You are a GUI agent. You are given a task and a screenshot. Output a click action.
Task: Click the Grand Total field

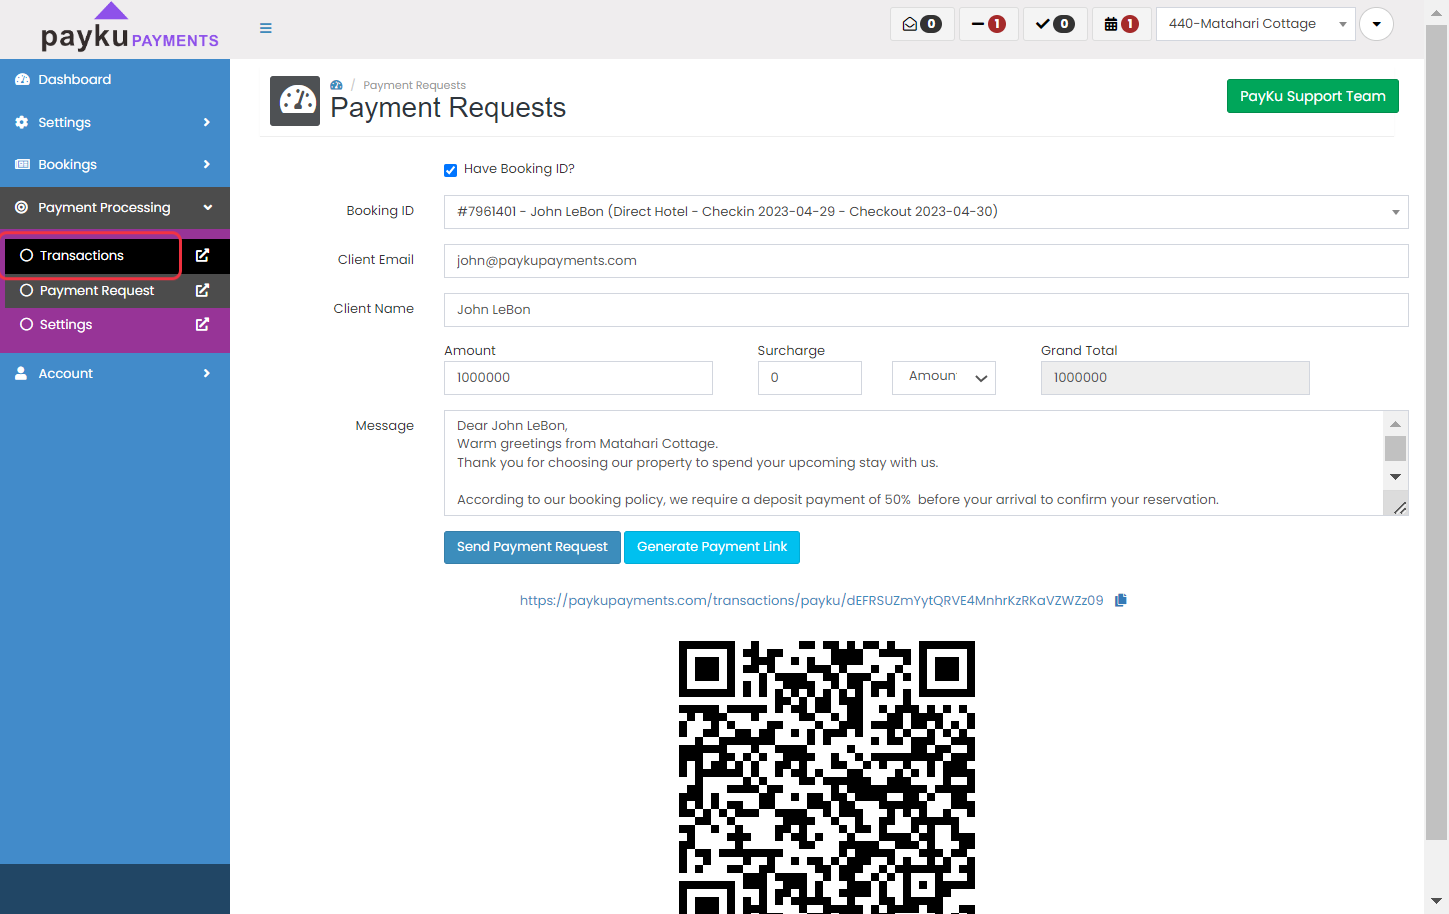click(1175, 378)
